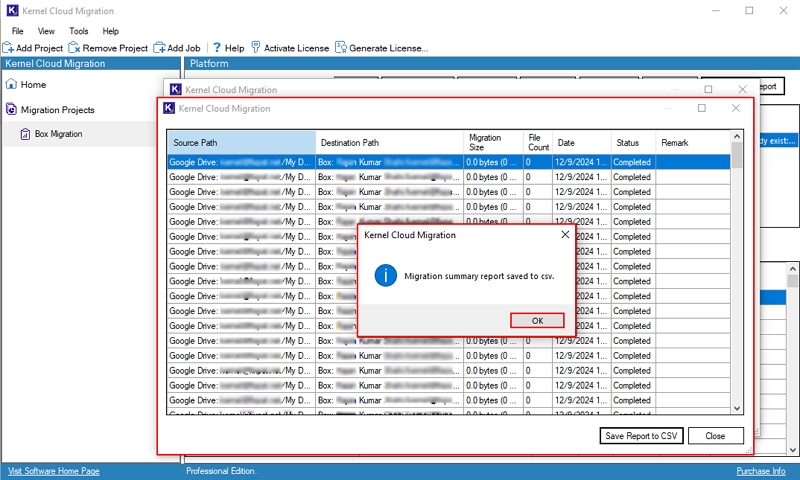Viewport: 800px width, 480px height.
Task: Click the Migration Projects label in sidebar
Action: pyautogui.click(x=58, y=110)
